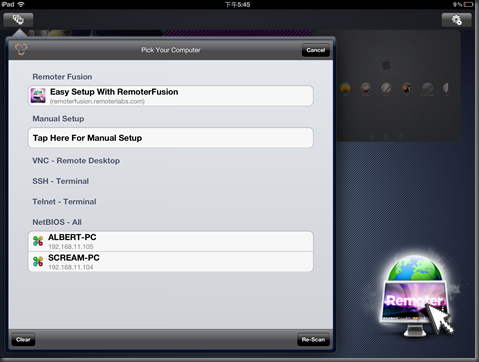Open the settings gears button
Image resolution: width=479 pixels, height=362 pixels.
point(456,20)
